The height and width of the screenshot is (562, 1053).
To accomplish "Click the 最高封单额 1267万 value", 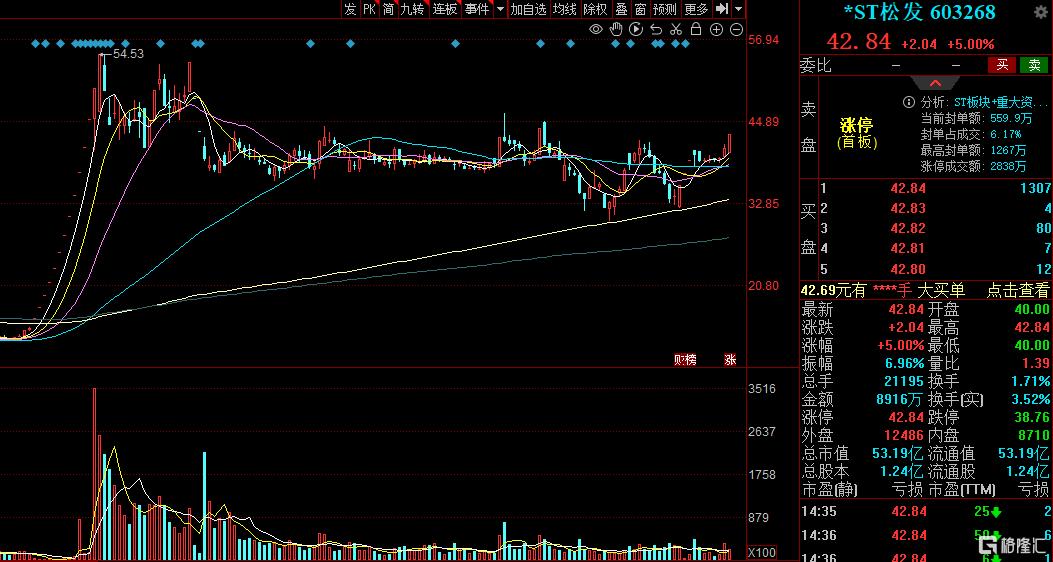I will 1008,150.
